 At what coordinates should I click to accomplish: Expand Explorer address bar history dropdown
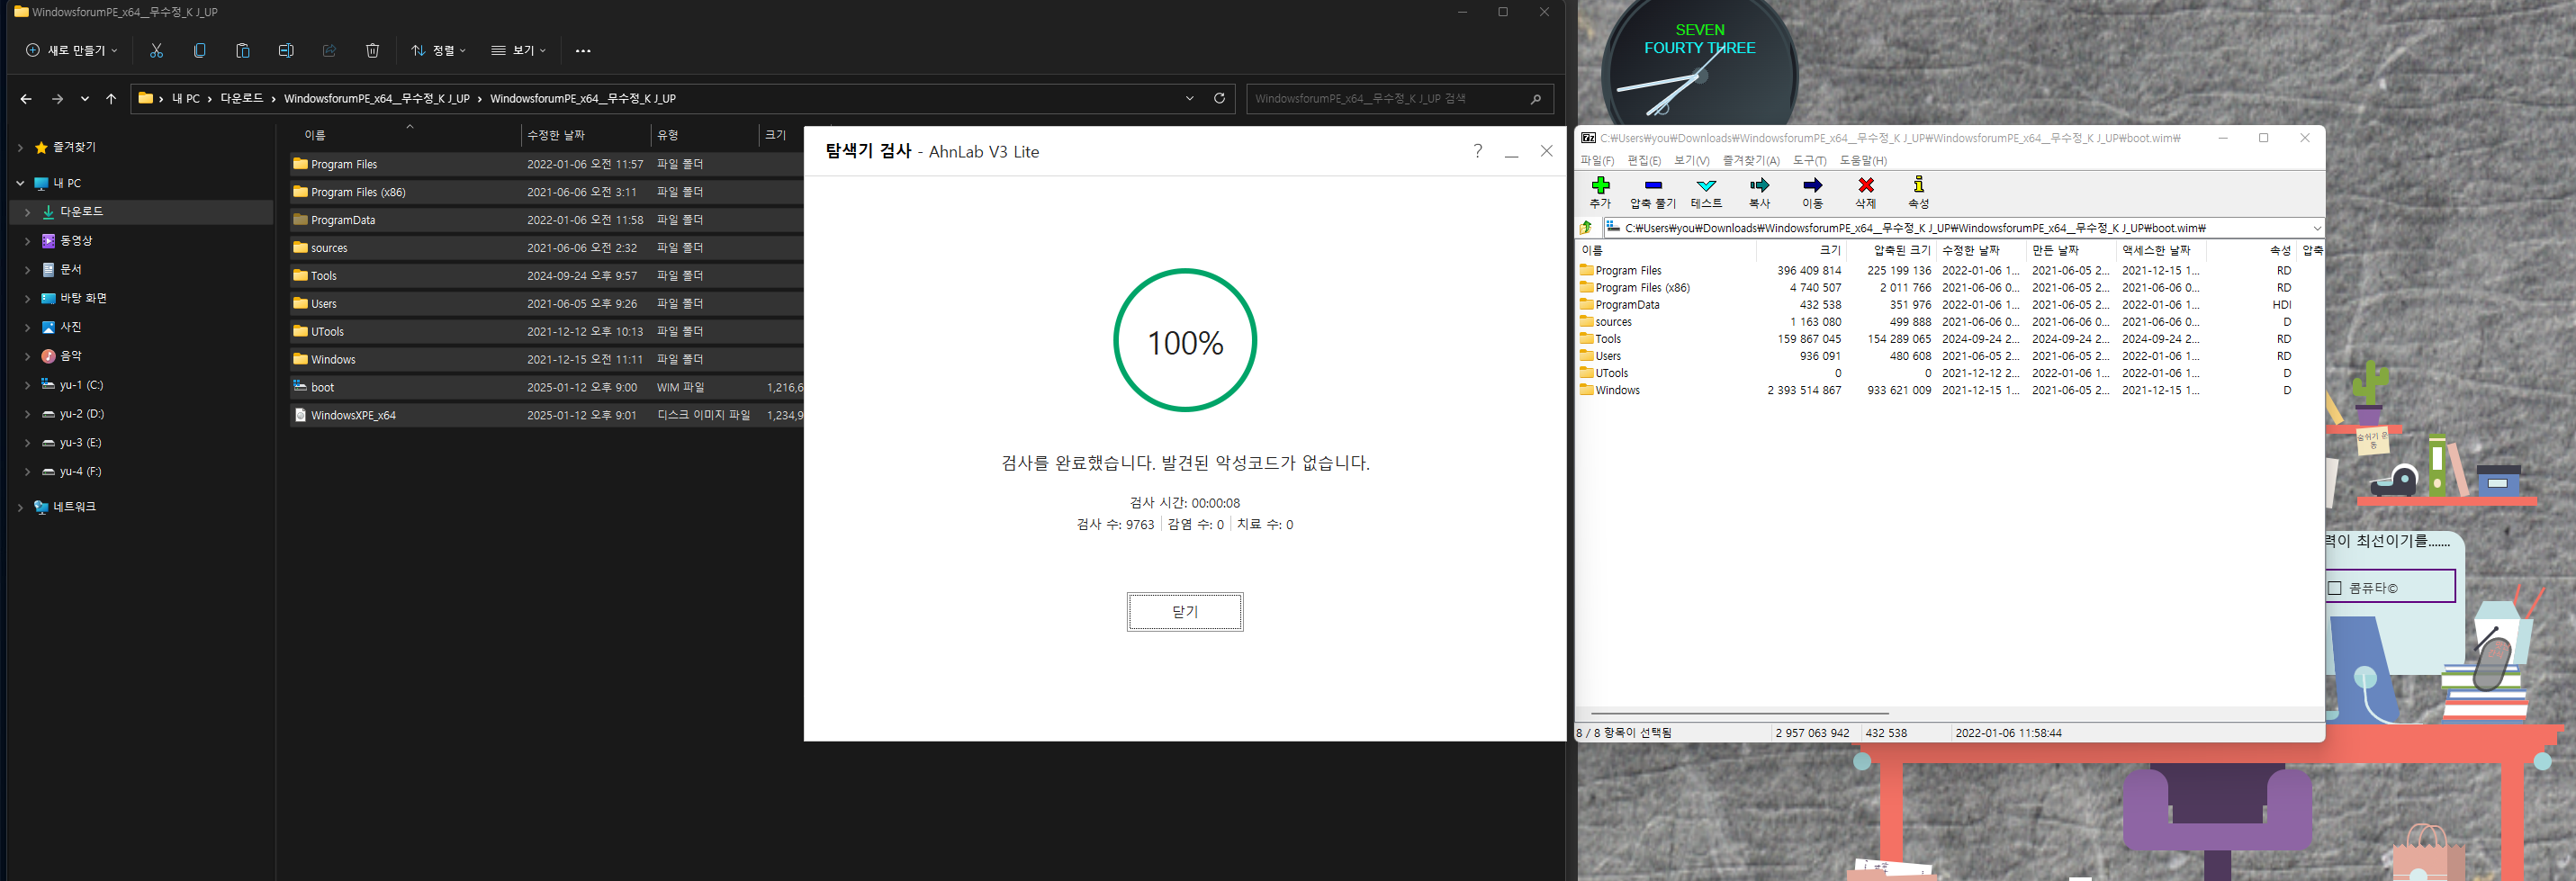point(1189,98)
